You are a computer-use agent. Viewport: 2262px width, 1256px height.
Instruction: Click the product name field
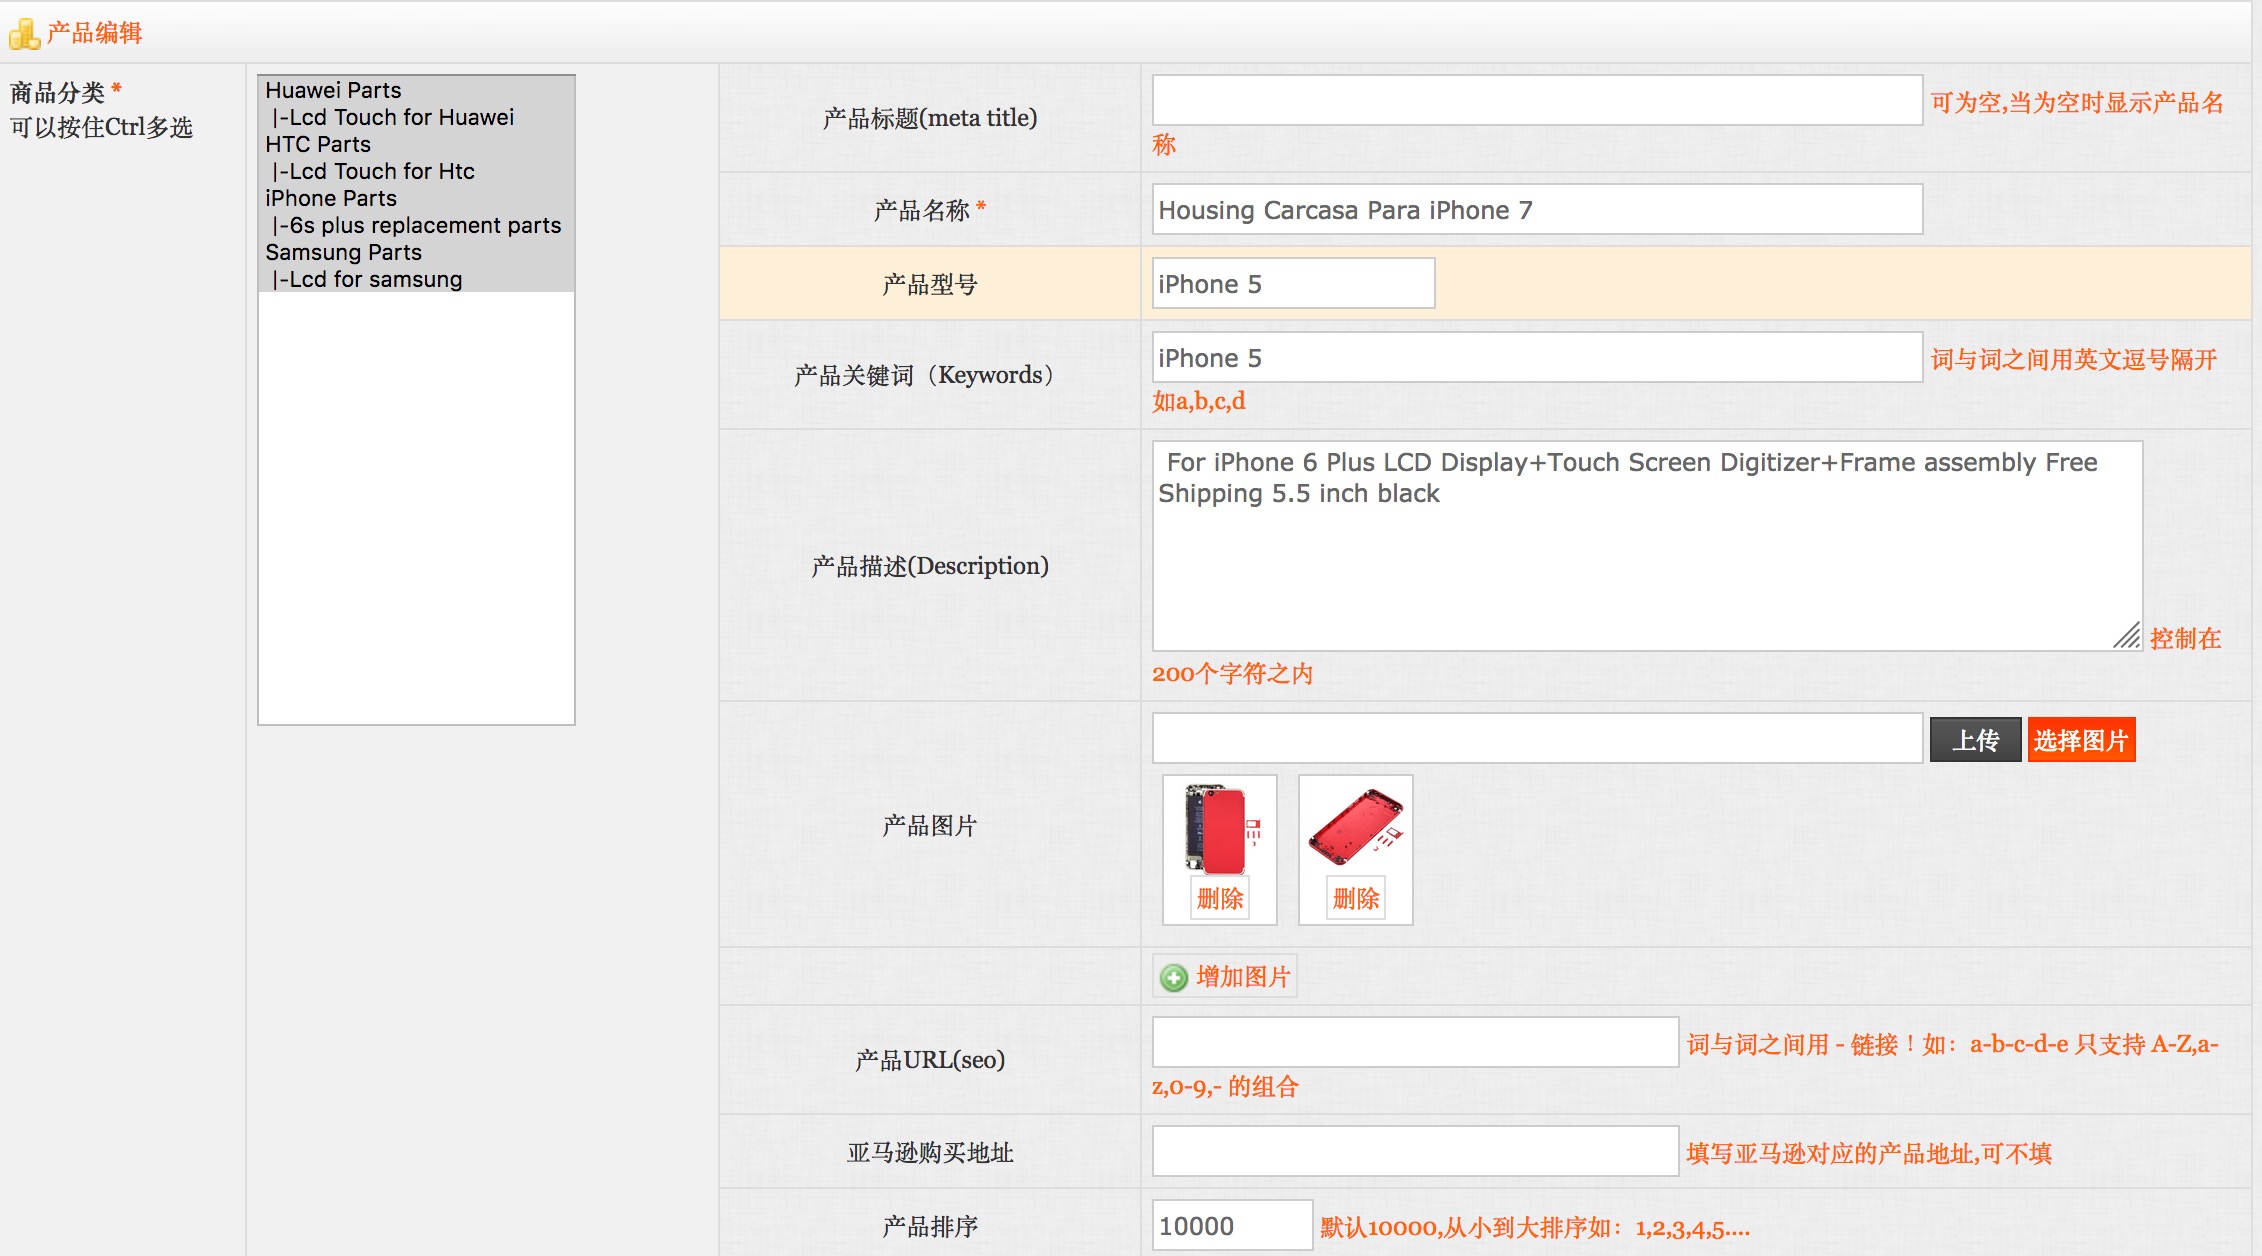(1536, 210)
